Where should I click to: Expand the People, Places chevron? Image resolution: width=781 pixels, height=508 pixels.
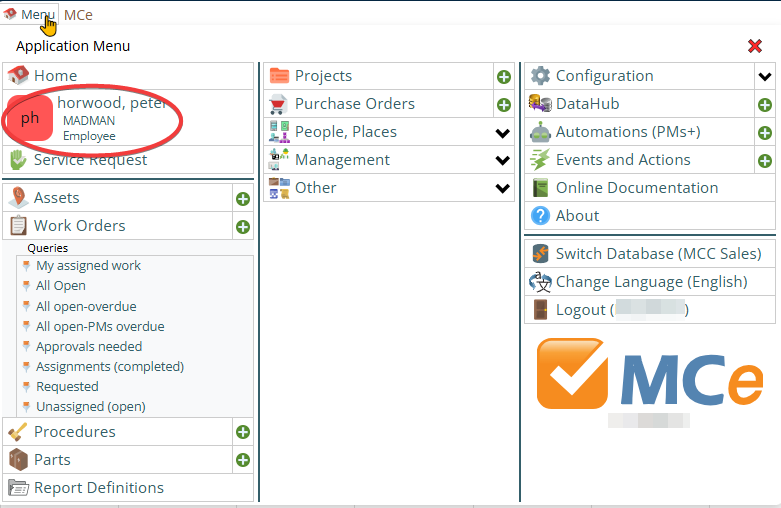(503, 133)
